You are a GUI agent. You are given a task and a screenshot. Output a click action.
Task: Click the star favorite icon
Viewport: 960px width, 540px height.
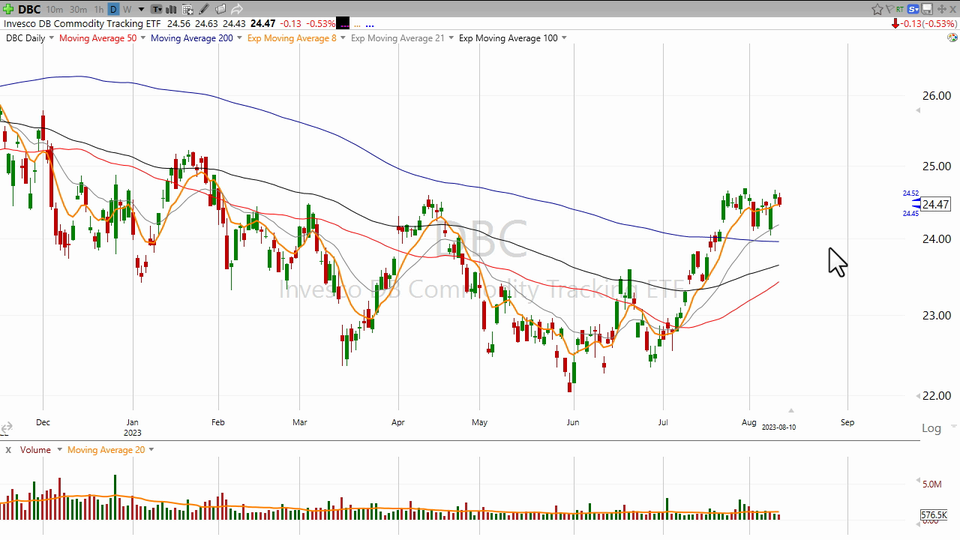pyautogui.click(x=877, y=9)
